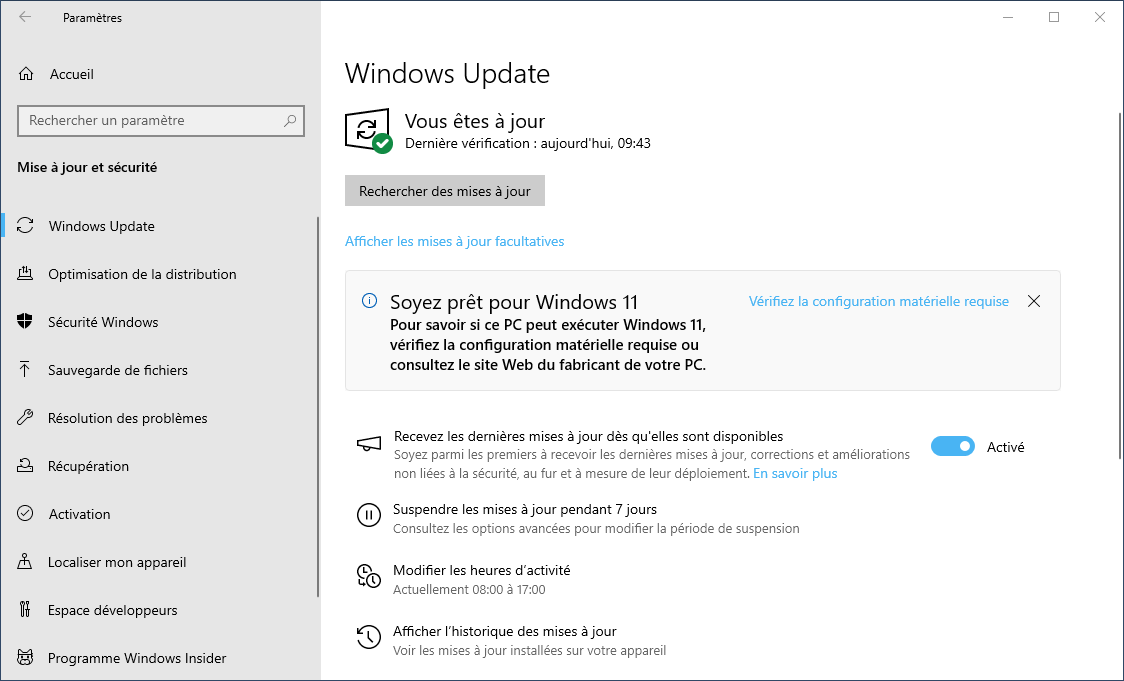Click the Windows Update page title
Image resolution: width=1124 pixels, height=681 pixels.
pos(447,73)
